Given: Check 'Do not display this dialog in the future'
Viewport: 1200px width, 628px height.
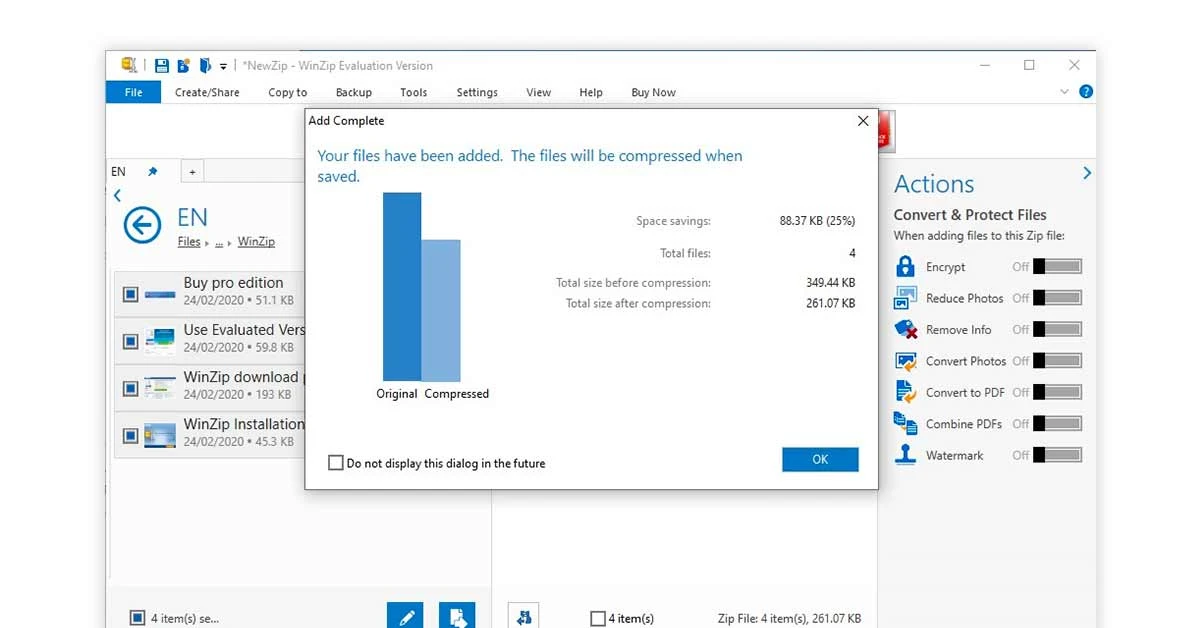Looking at the screenshot, I should 336,463.
